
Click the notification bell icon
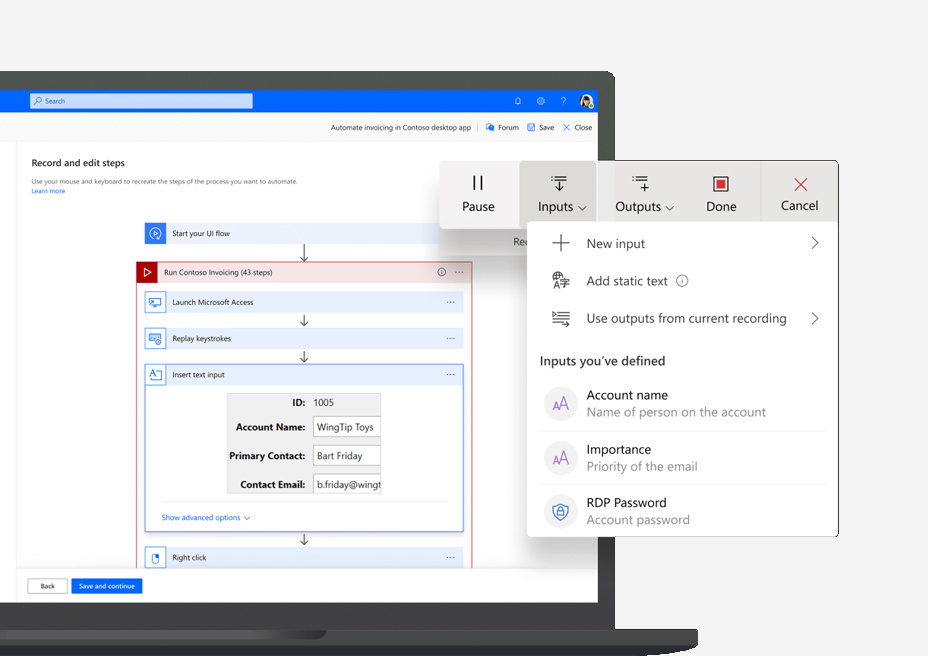click(x=518, y=101)
